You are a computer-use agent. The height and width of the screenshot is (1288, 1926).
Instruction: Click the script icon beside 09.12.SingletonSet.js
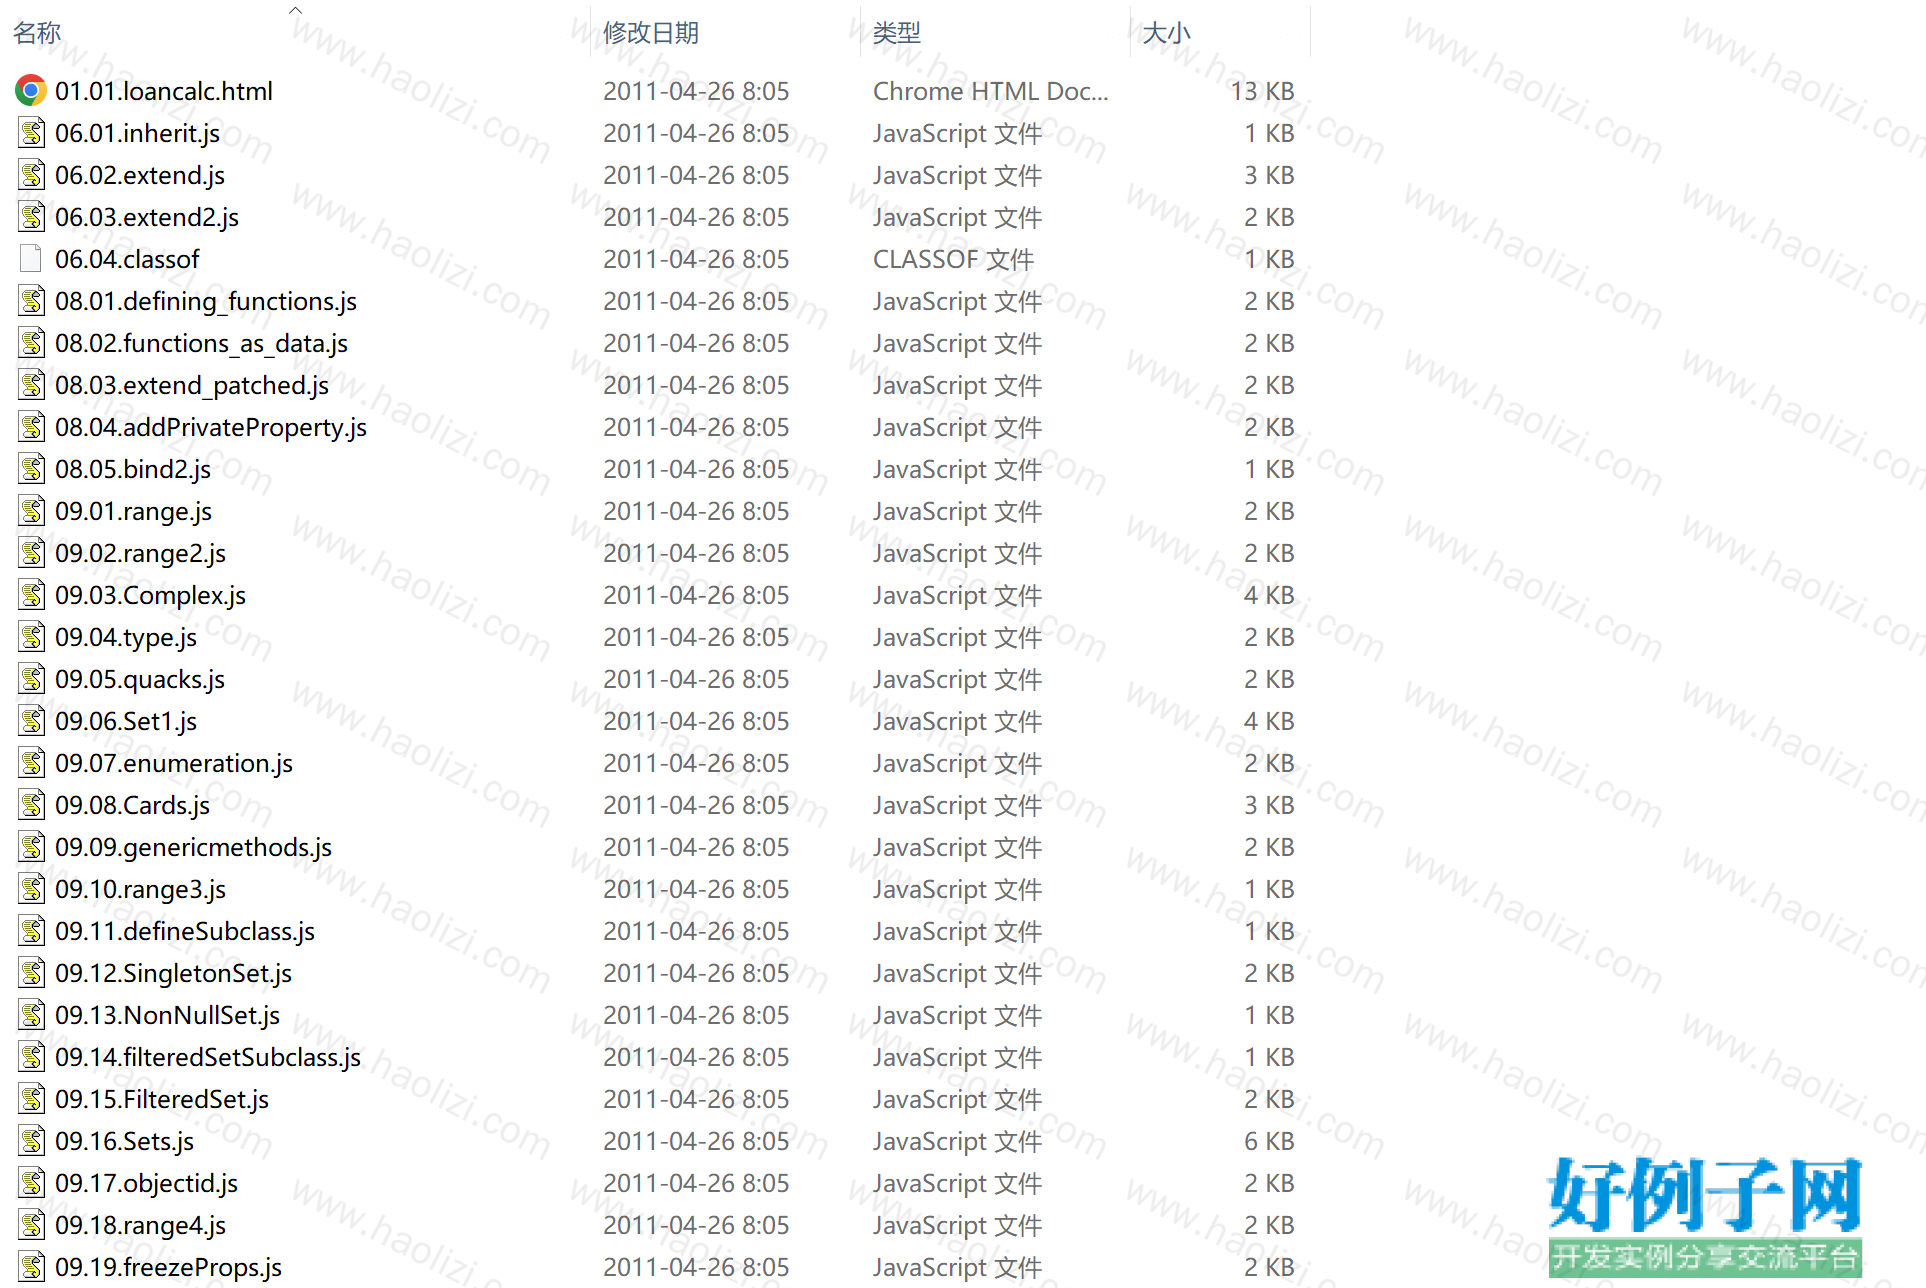pos(32,973)
